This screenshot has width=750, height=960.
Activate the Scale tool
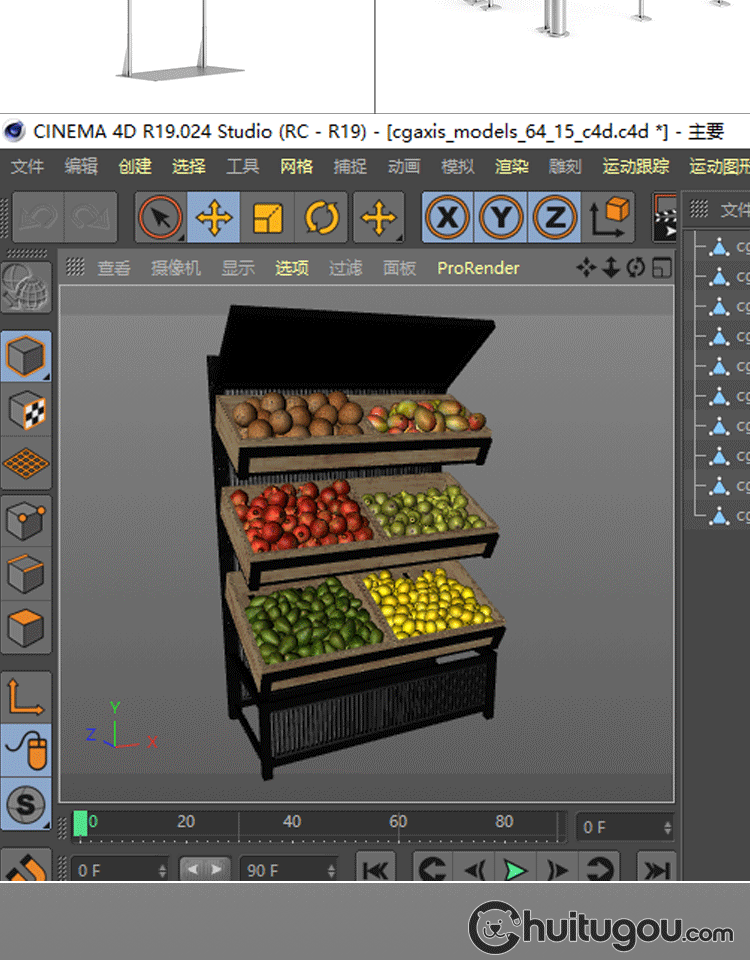[267, 217]
